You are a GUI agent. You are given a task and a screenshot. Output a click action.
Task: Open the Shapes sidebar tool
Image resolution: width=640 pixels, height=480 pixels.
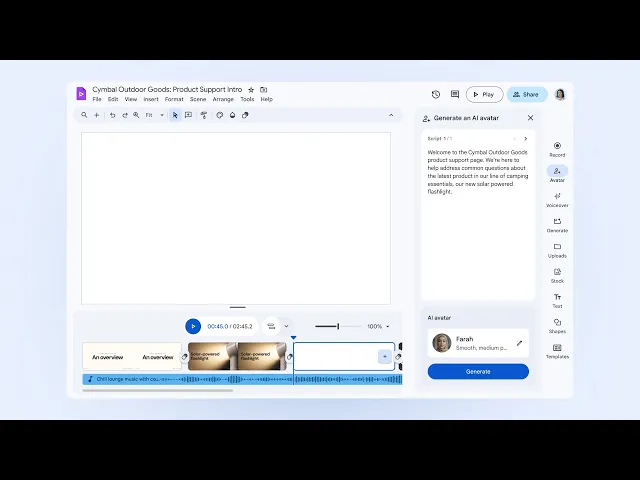557,326
